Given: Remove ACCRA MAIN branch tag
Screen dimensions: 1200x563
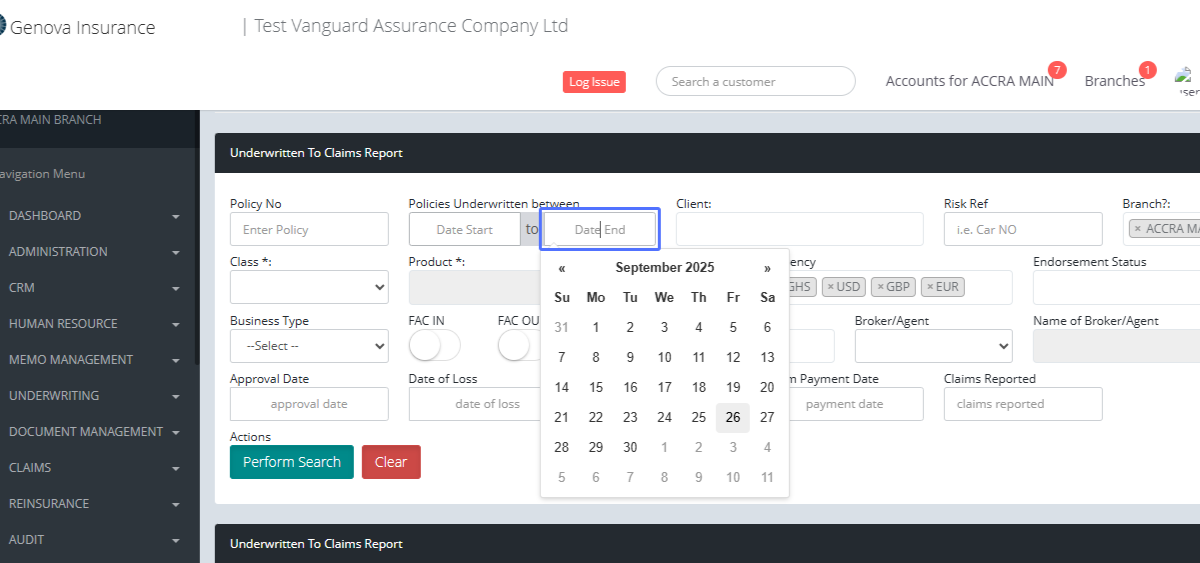Looking at the screenshot, I should (1137, 229).
